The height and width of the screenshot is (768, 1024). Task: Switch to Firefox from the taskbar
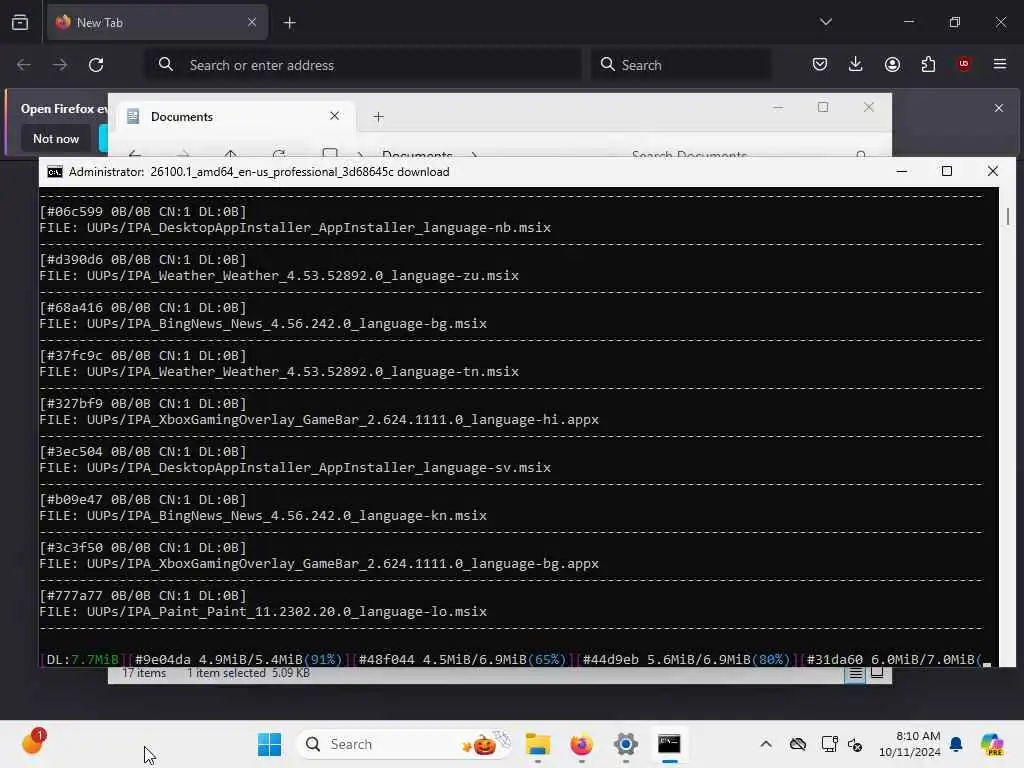[x=581, y=744]
